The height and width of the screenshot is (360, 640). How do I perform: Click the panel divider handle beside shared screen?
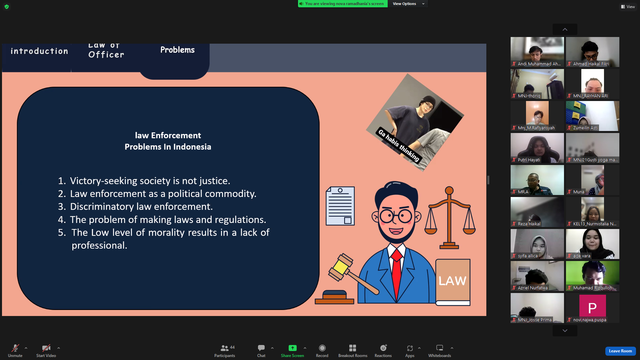tap(488, 180)
